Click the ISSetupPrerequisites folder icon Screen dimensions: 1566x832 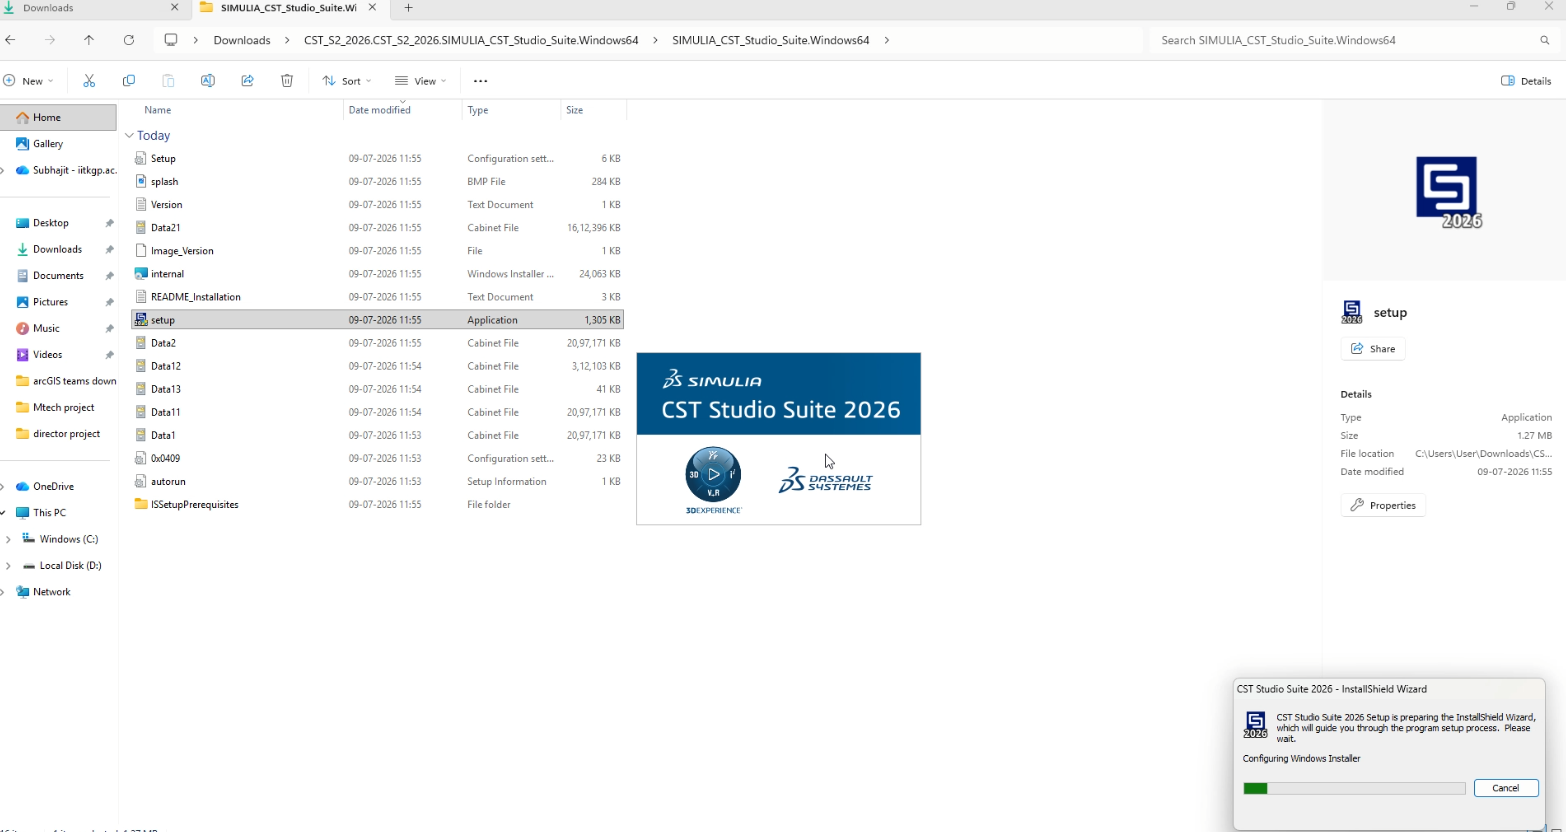point(141,505)
